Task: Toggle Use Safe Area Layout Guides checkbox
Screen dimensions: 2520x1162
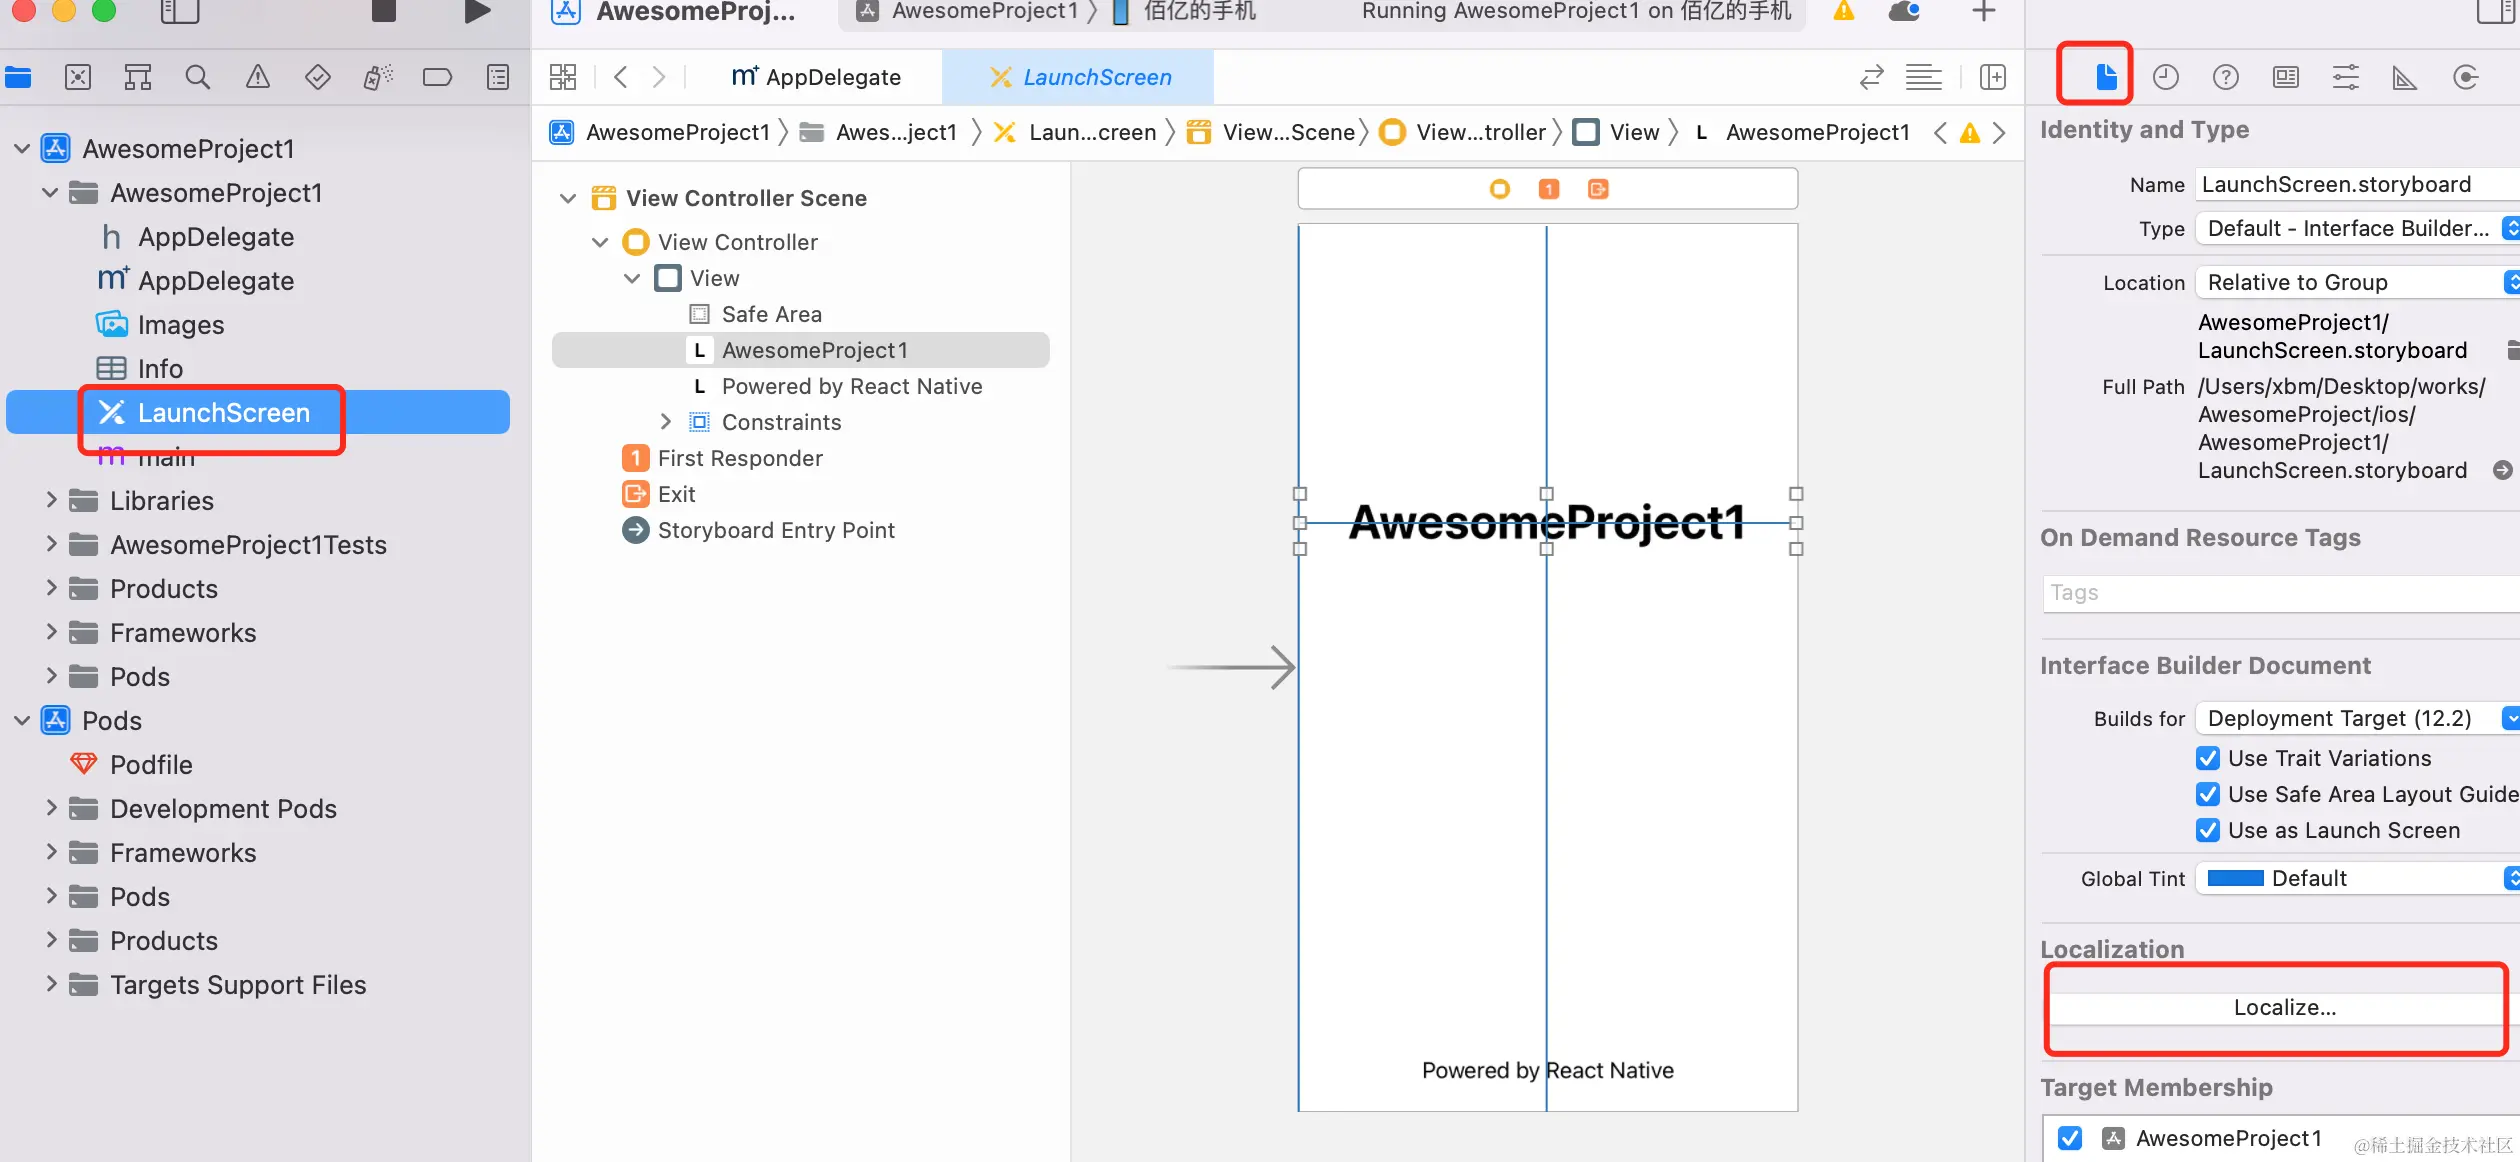Action: pyautogui.click(x=2208, y=794)
